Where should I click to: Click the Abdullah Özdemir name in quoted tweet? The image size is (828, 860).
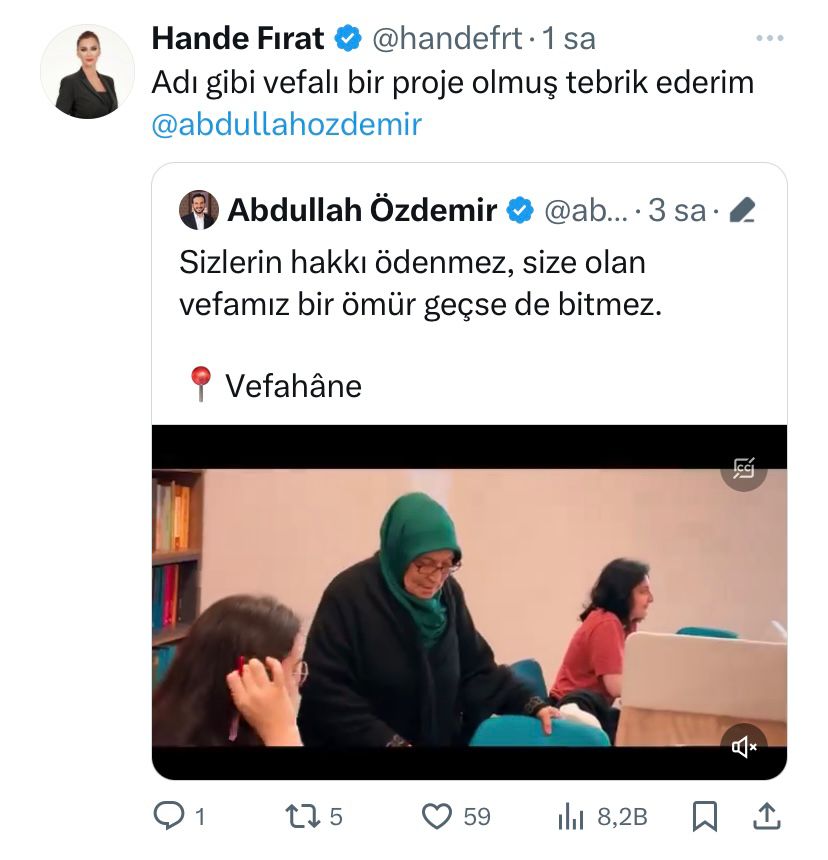[x=362, y=210]
